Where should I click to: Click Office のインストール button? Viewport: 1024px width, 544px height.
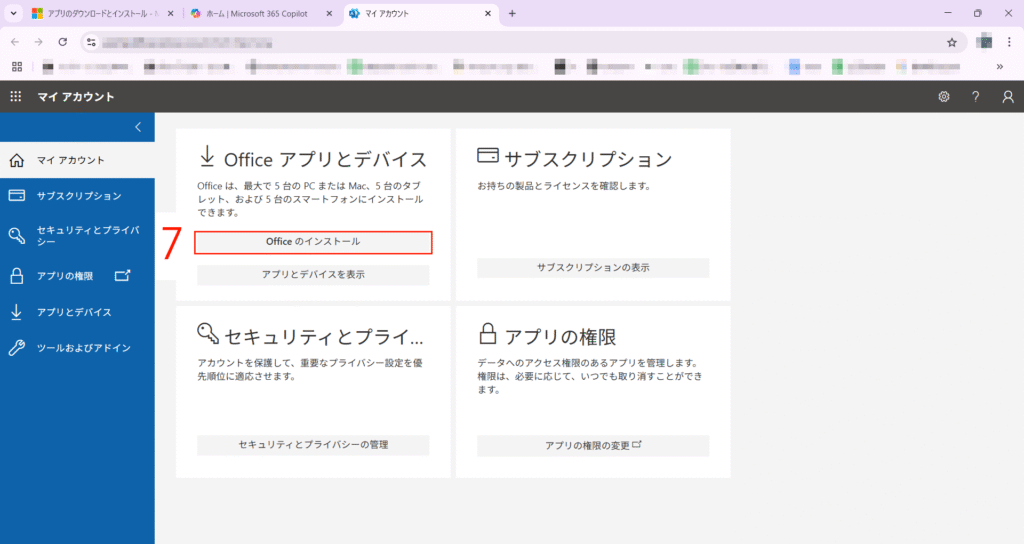313,242
